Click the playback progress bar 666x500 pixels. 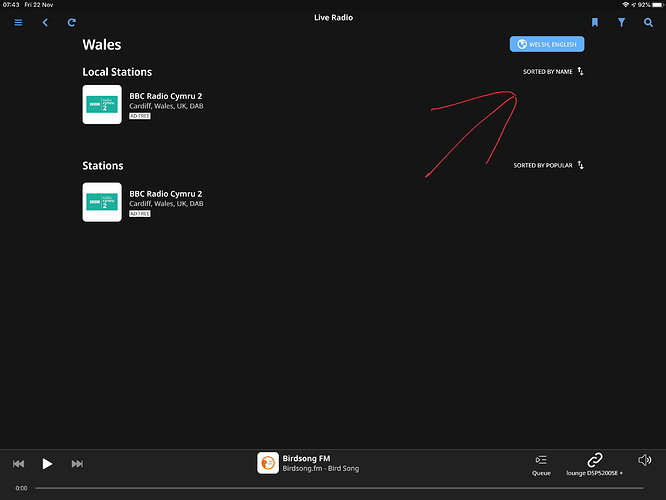pos(339,488)
